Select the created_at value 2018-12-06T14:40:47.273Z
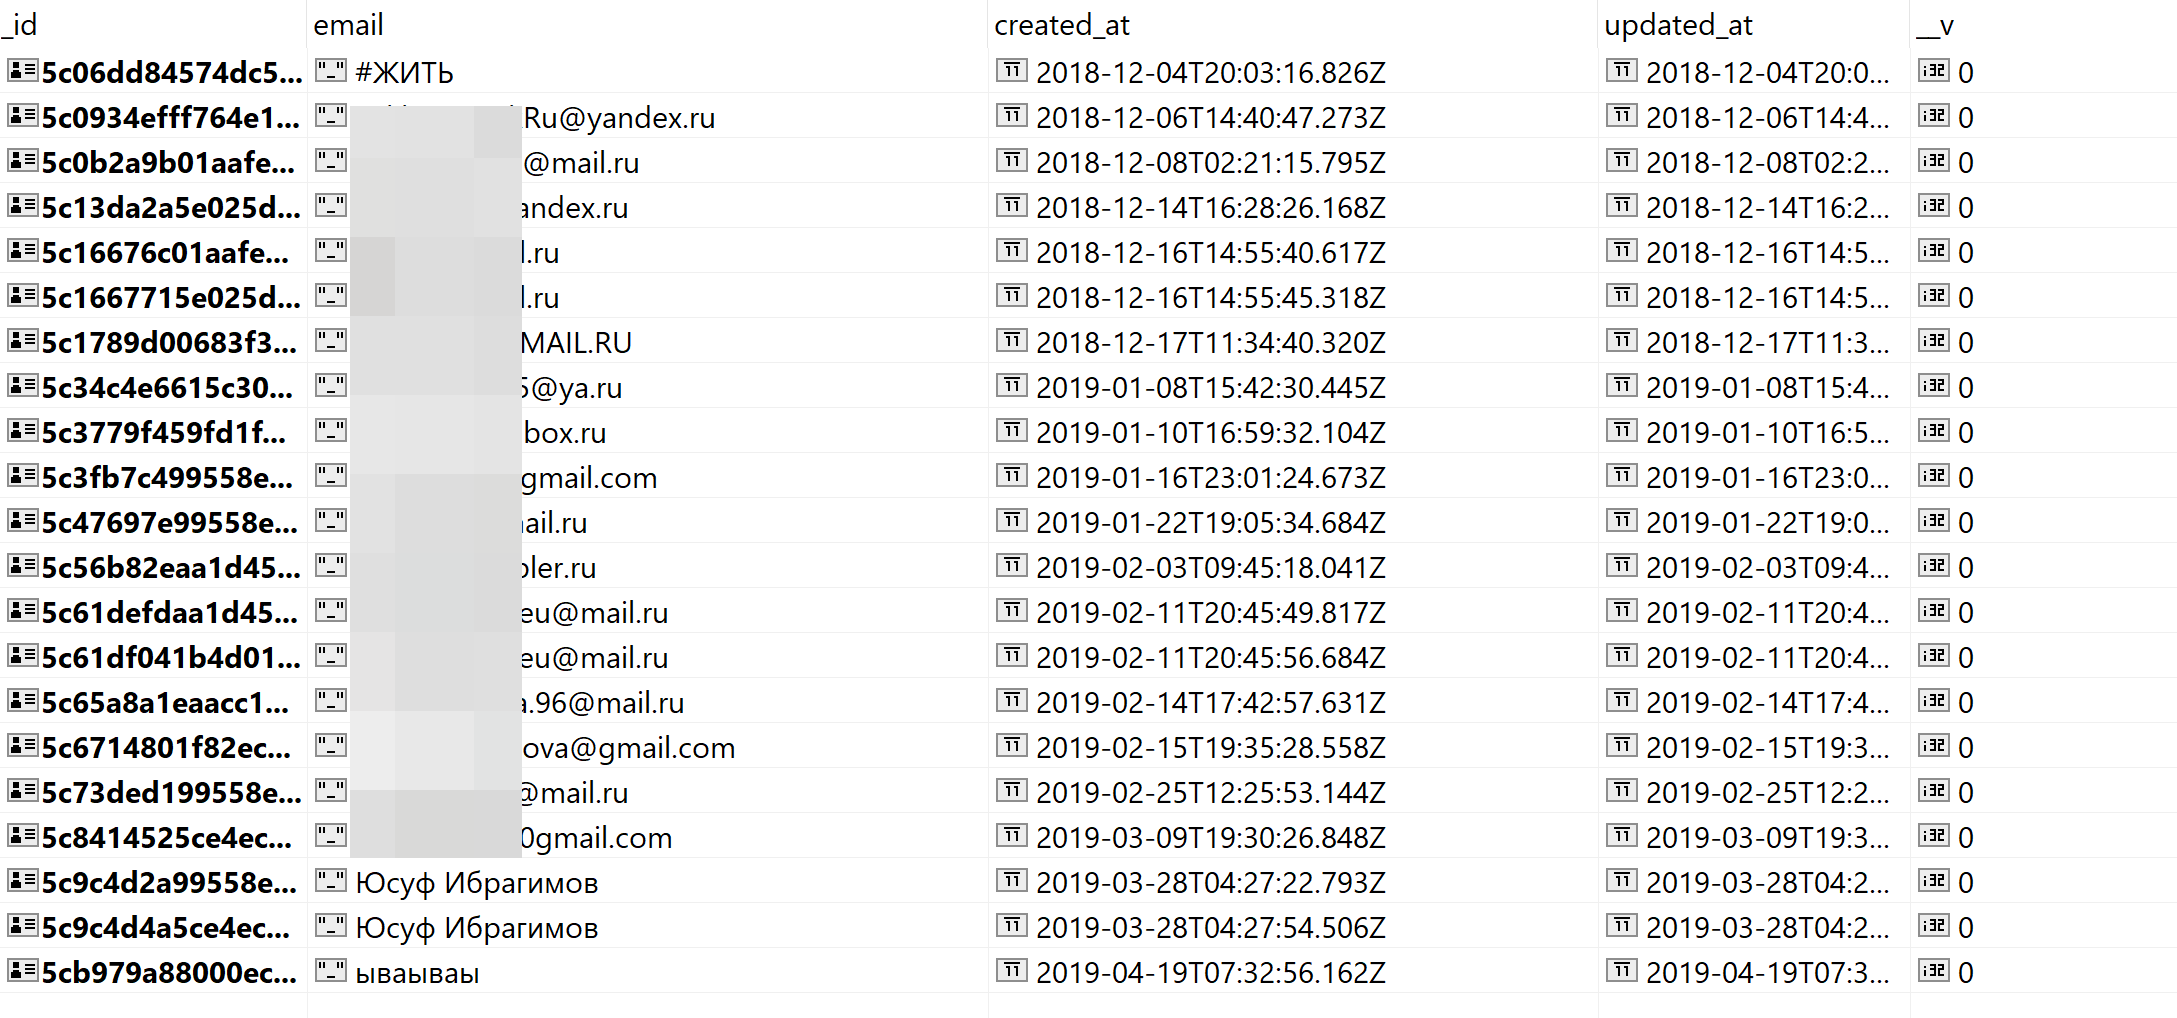 (x=1212, y=117)
